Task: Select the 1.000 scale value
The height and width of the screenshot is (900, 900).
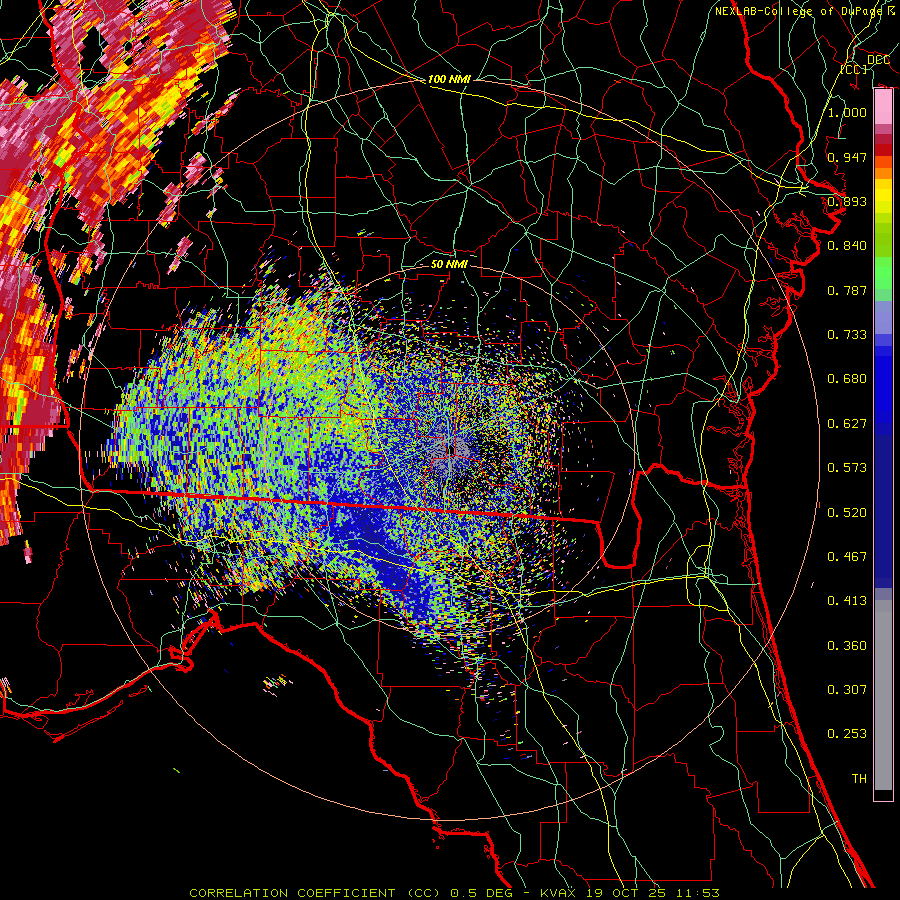Action: tap(847, 112)
